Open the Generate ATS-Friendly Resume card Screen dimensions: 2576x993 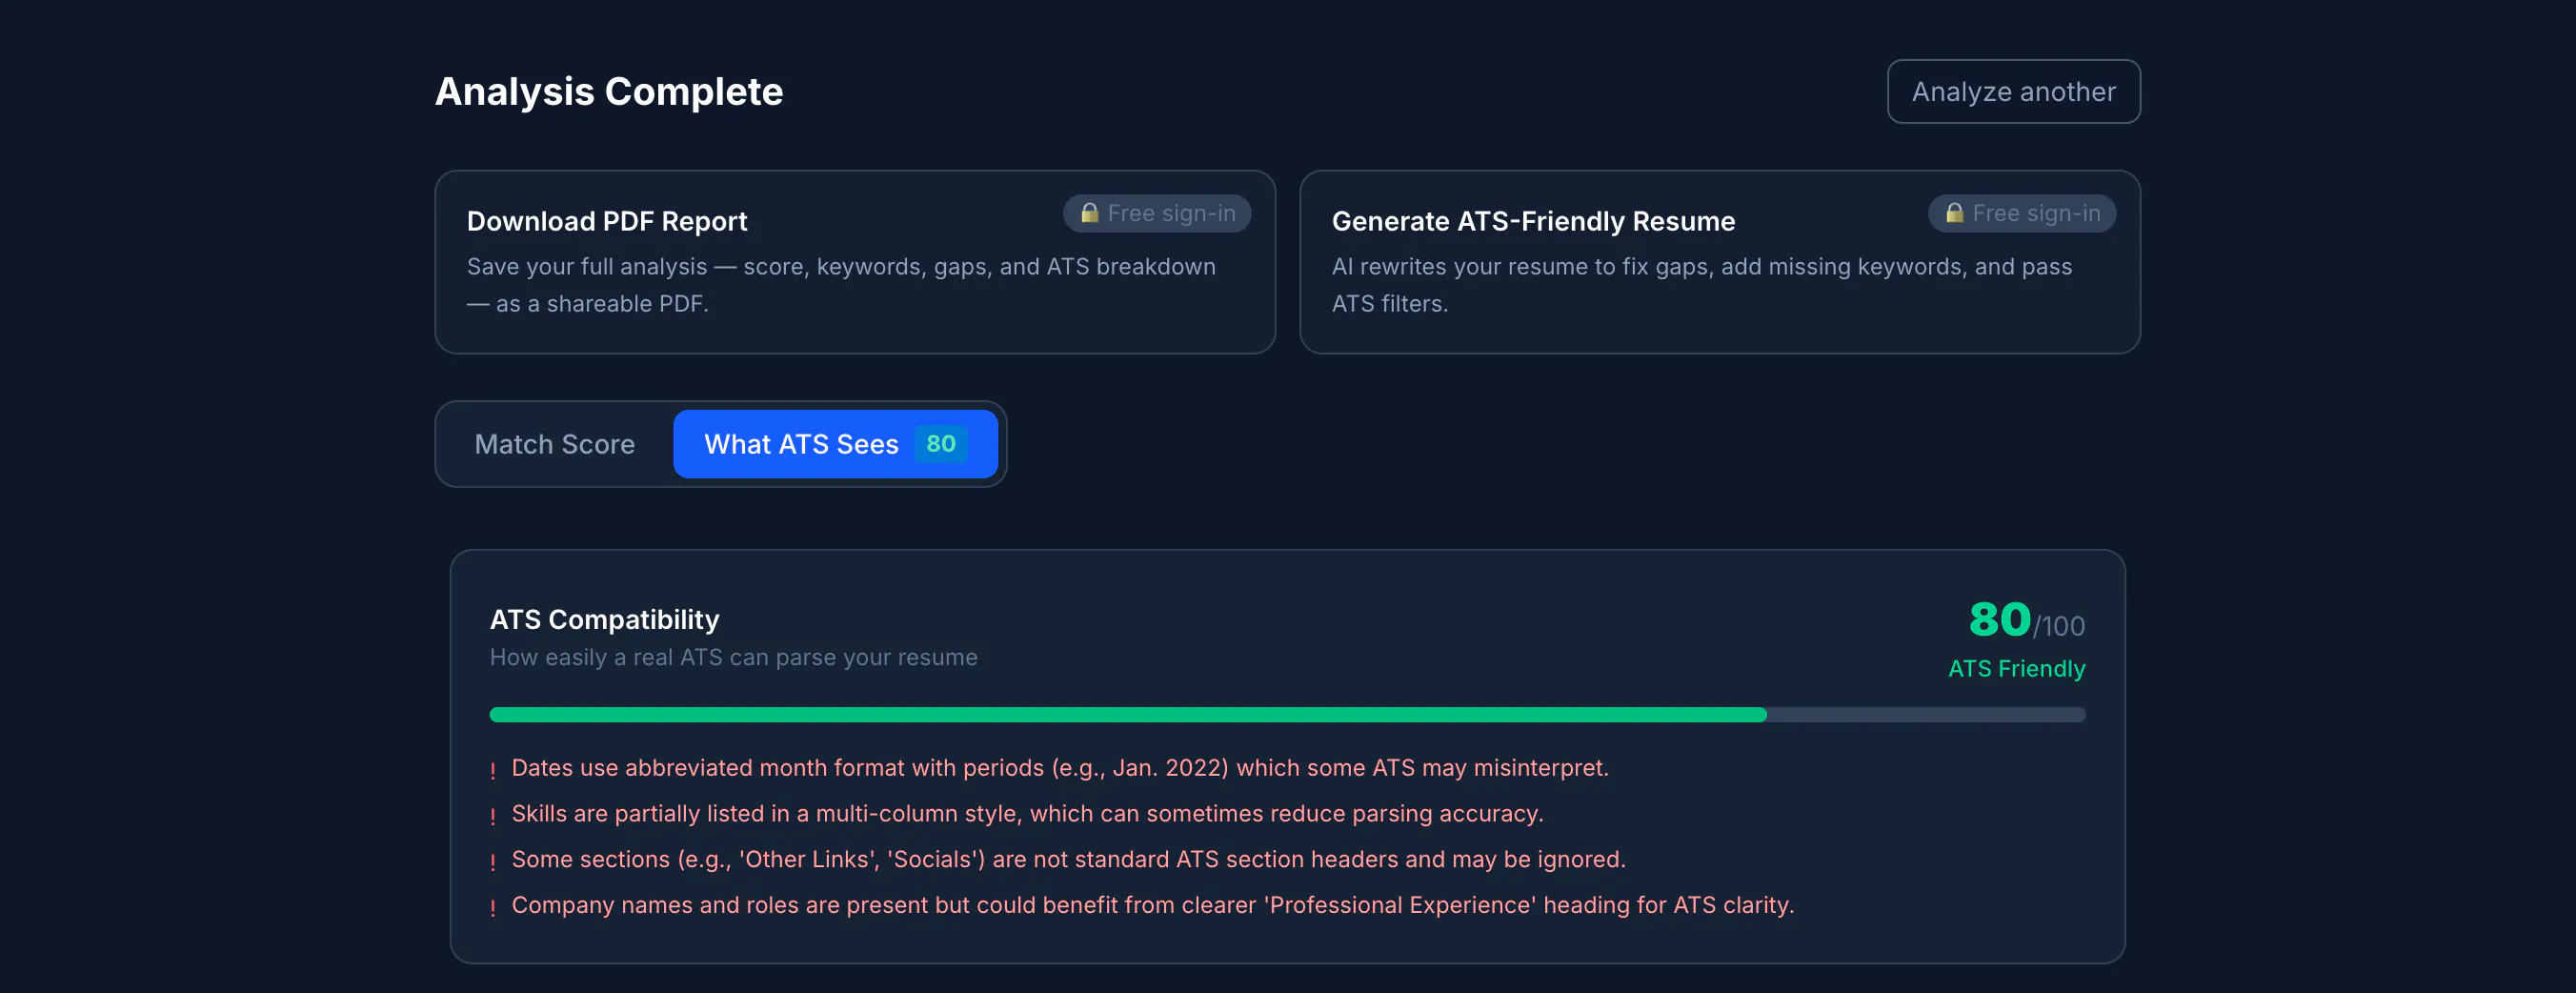(1720, 262)
